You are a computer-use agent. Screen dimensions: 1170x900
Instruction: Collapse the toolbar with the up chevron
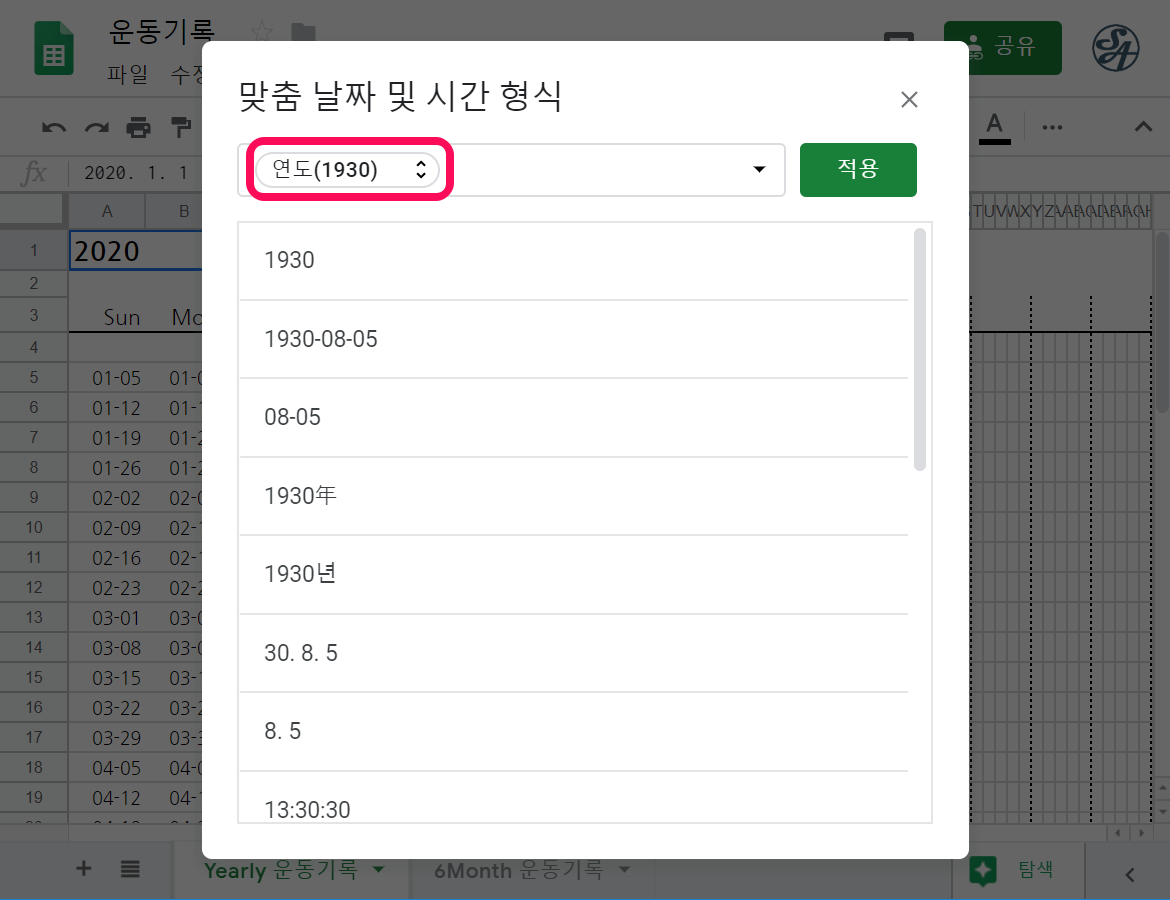(1143, 127)
